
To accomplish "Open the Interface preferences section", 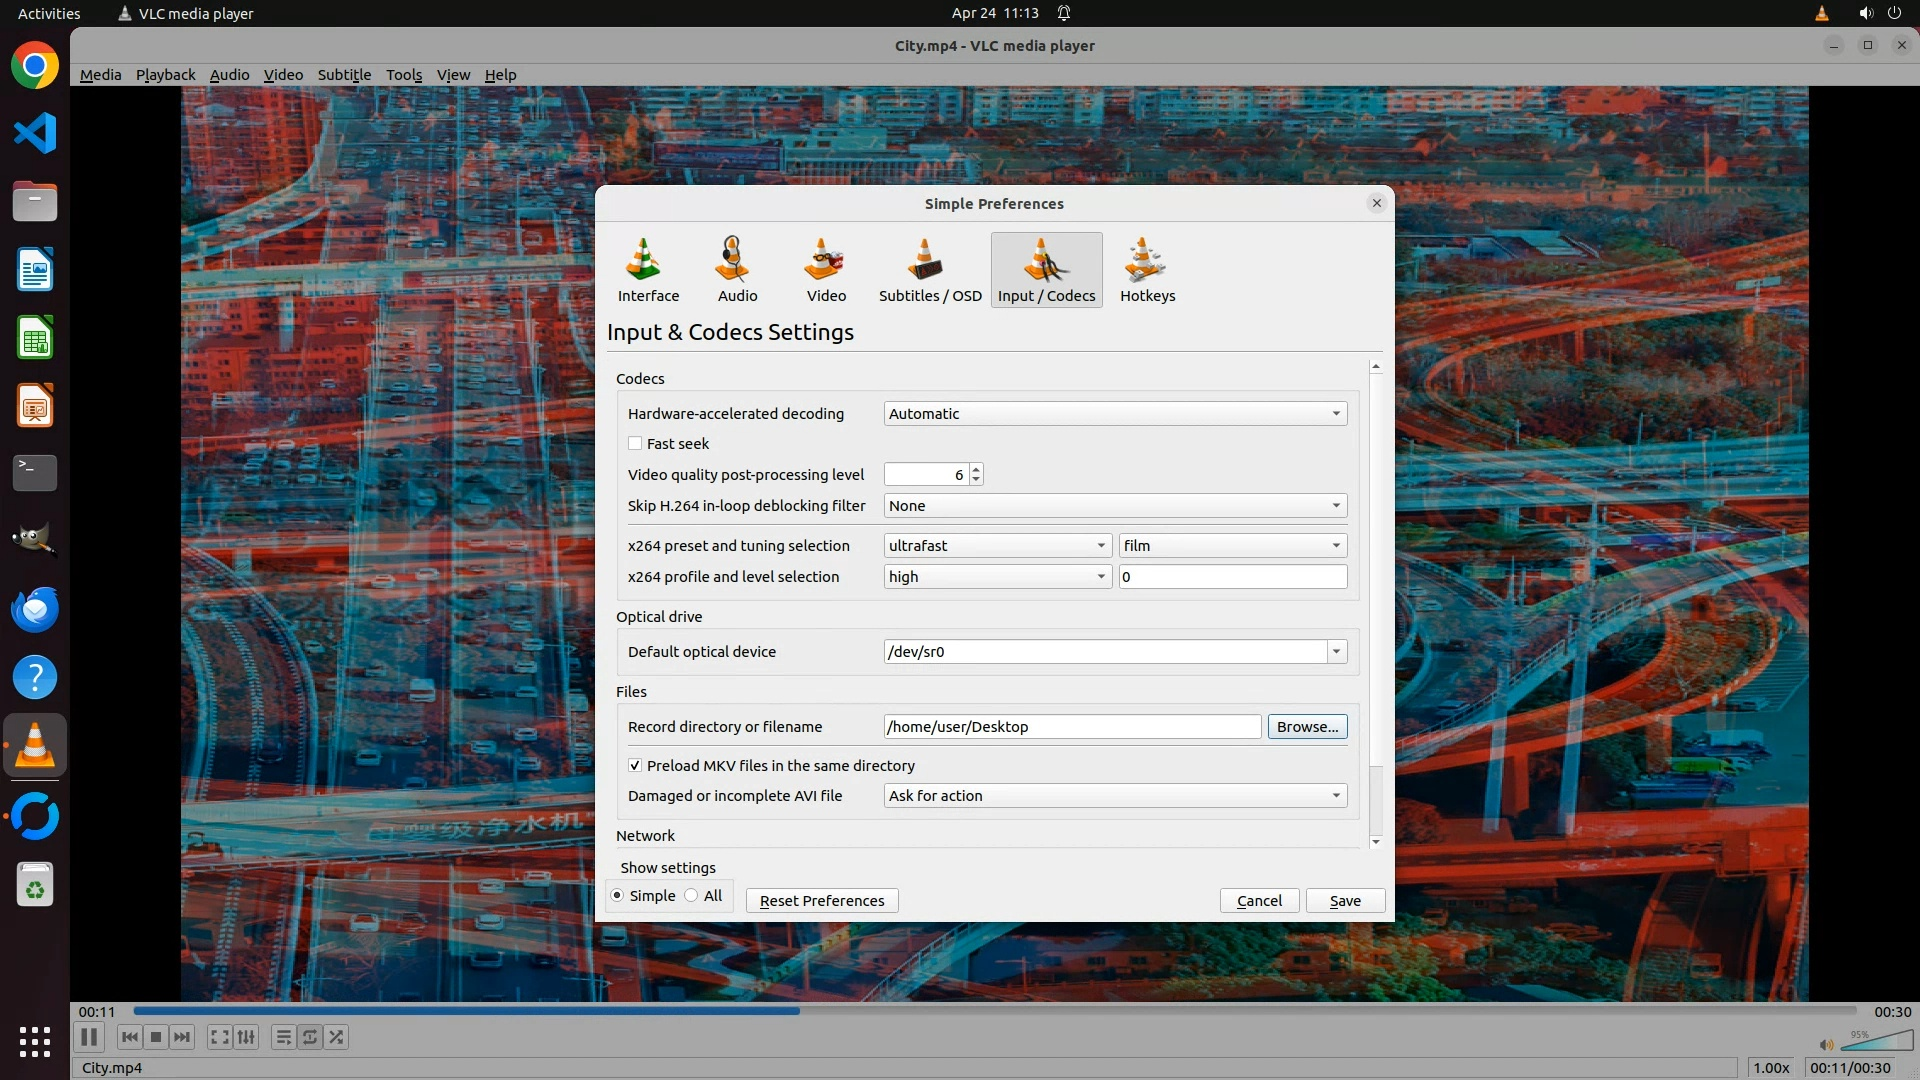I will [648, 270].
